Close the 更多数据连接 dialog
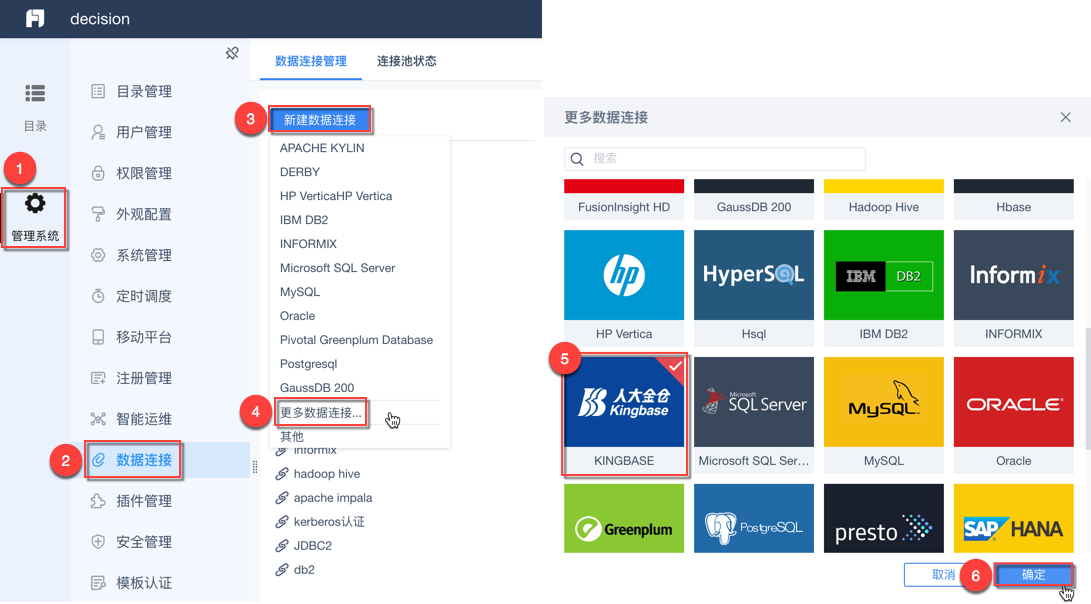 coord(1065,117)
